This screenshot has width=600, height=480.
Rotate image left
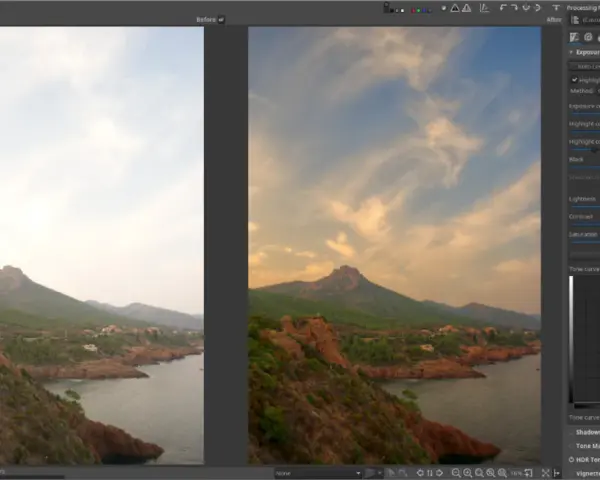point(504,8)
